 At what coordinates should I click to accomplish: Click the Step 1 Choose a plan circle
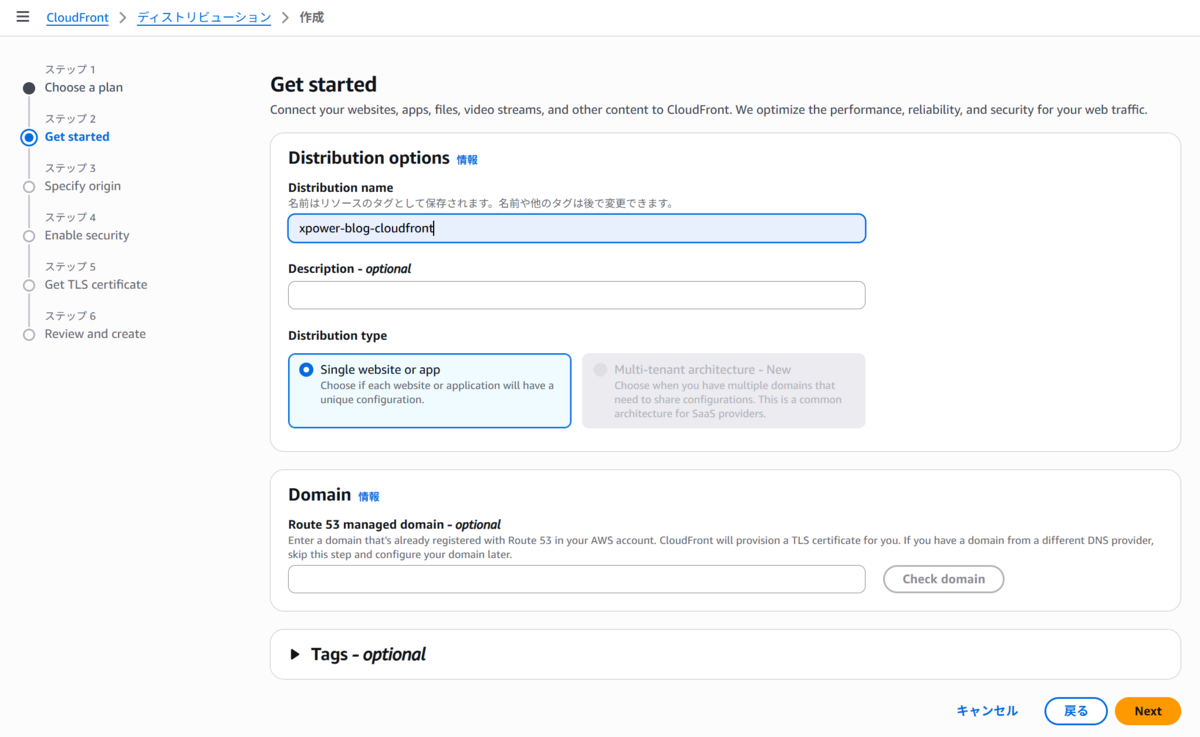(x=29, y=88)
